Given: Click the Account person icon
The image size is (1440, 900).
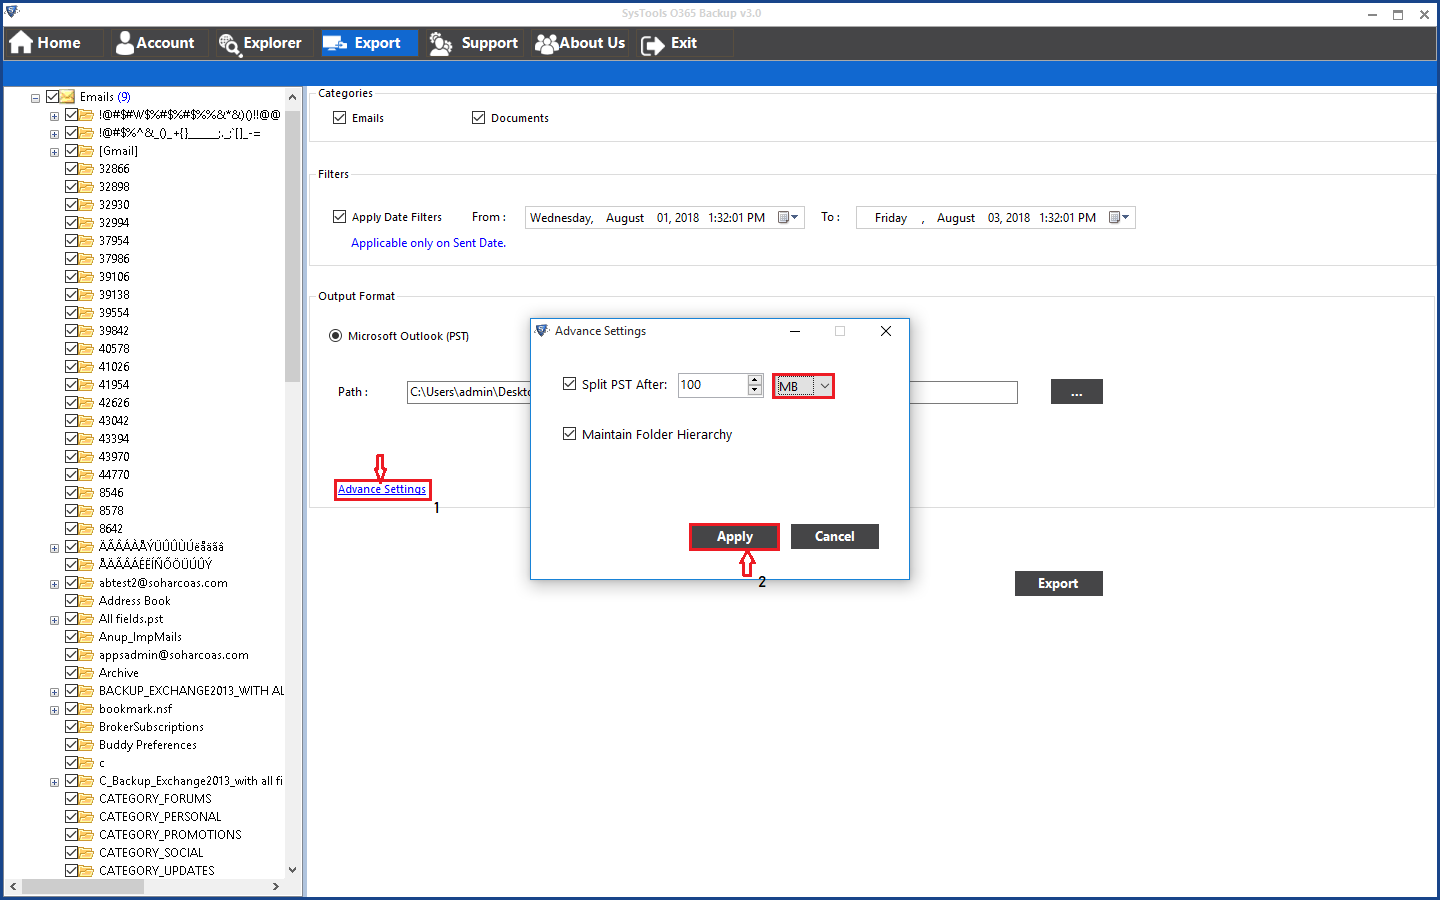Looking at the screenshot, I should click(x=124, y=43).
